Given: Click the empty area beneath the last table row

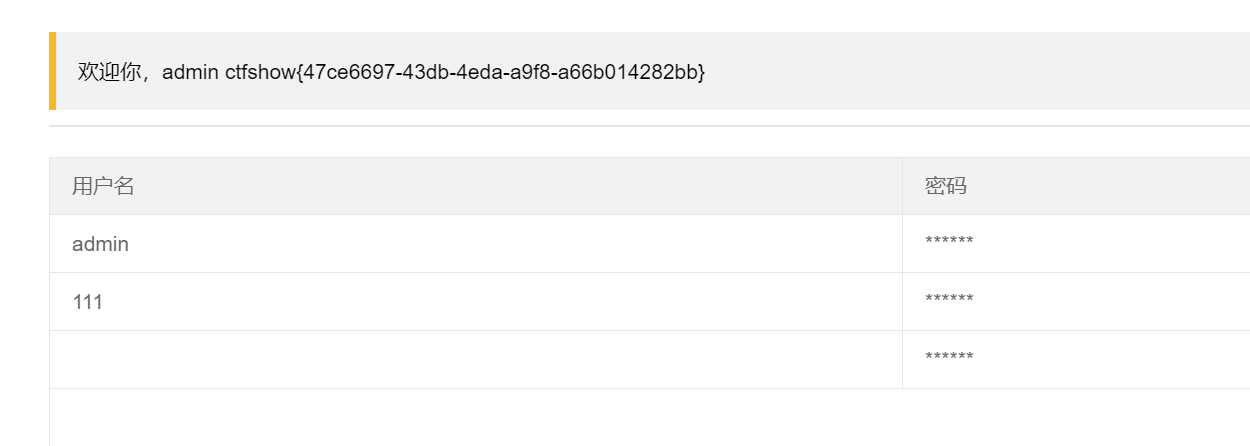Looking at the screenshot, I should tap(649, 417).
